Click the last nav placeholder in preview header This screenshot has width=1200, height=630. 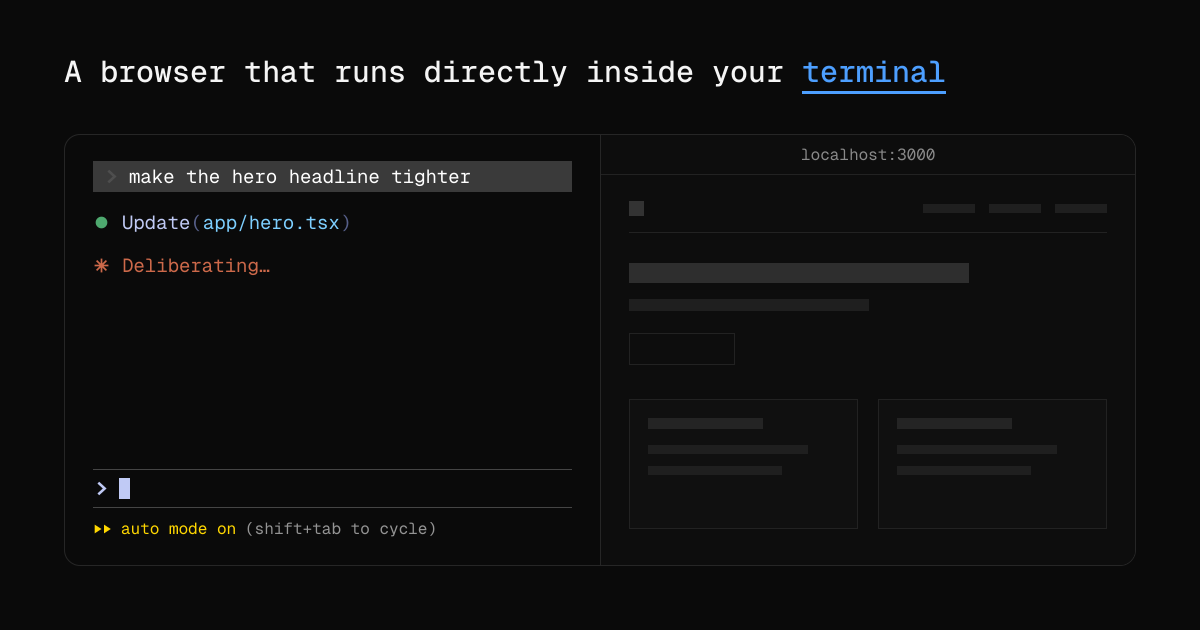1081,208
